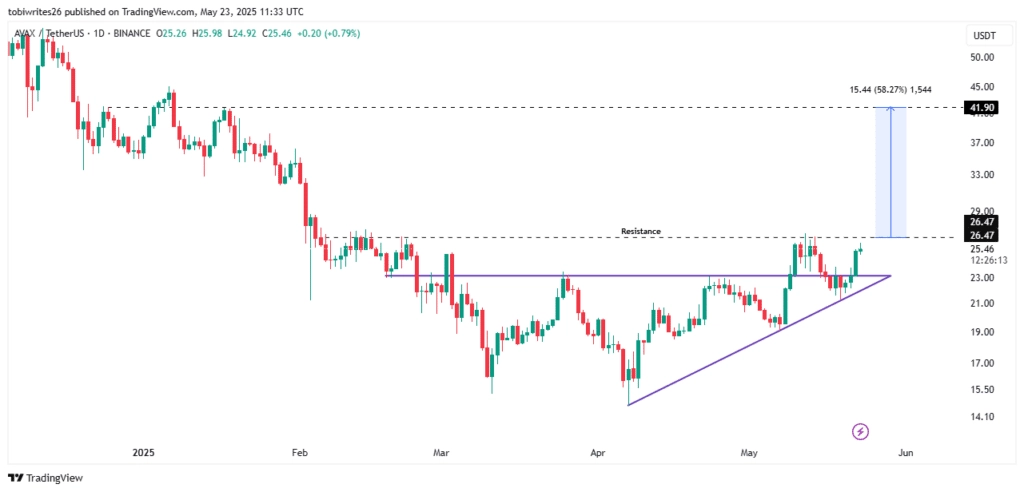Select the Resistance text label
The width and height of the screenshot is (1024, 492).
(641, 231)
